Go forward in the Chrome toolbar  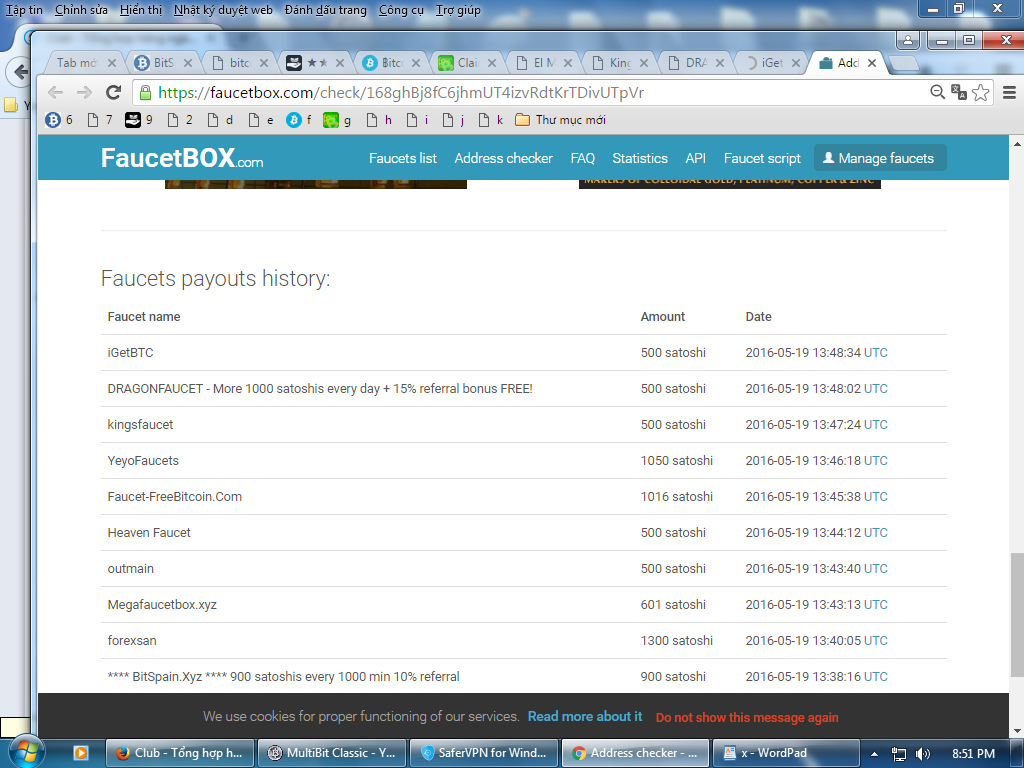[x=84, y=92]
